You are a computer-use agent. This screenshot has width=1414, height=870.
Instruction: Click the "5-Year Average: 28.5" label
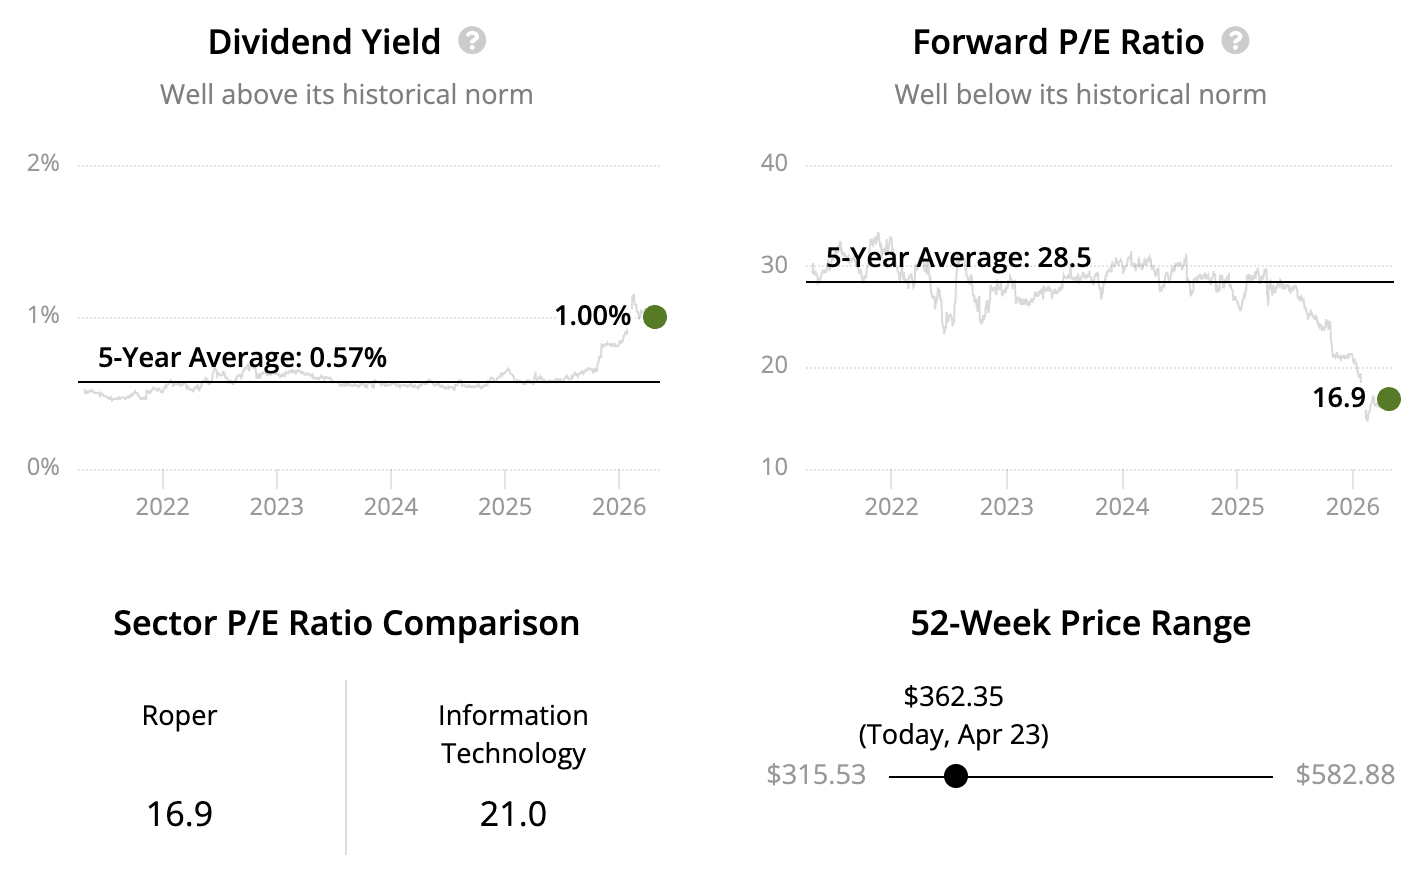pos(958,258)
